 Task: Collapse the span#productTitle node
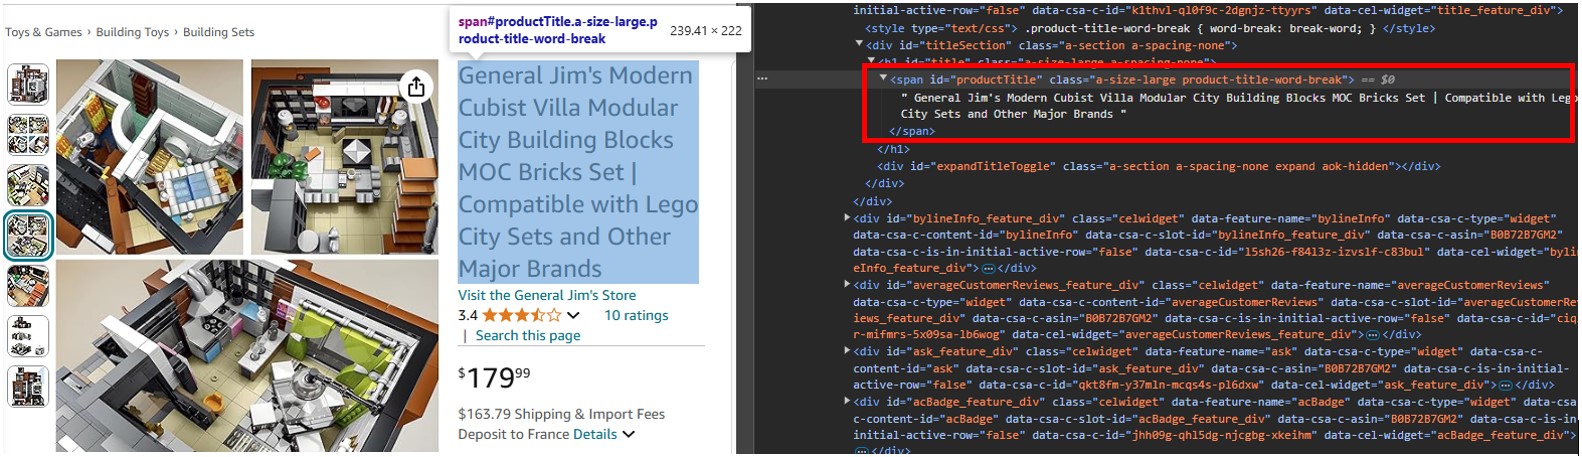pos(883,78)
